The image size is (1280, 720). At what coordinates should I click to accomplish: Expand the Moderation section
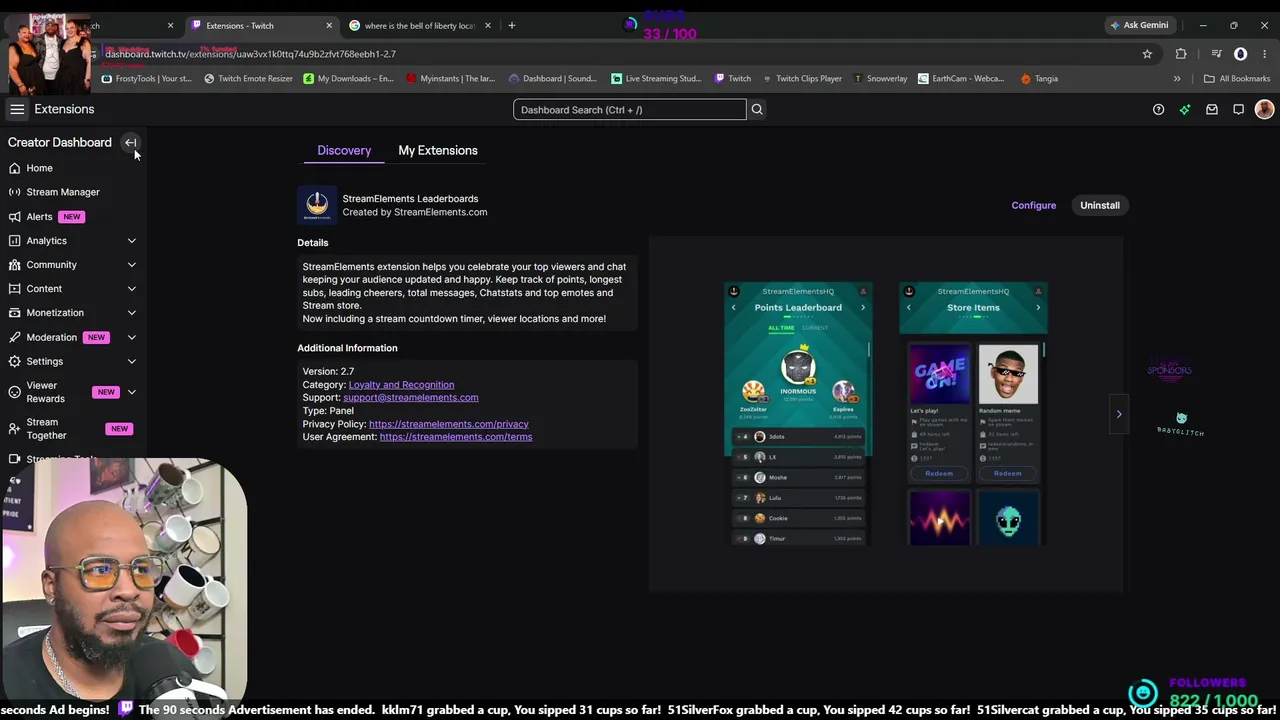(131, 337)
